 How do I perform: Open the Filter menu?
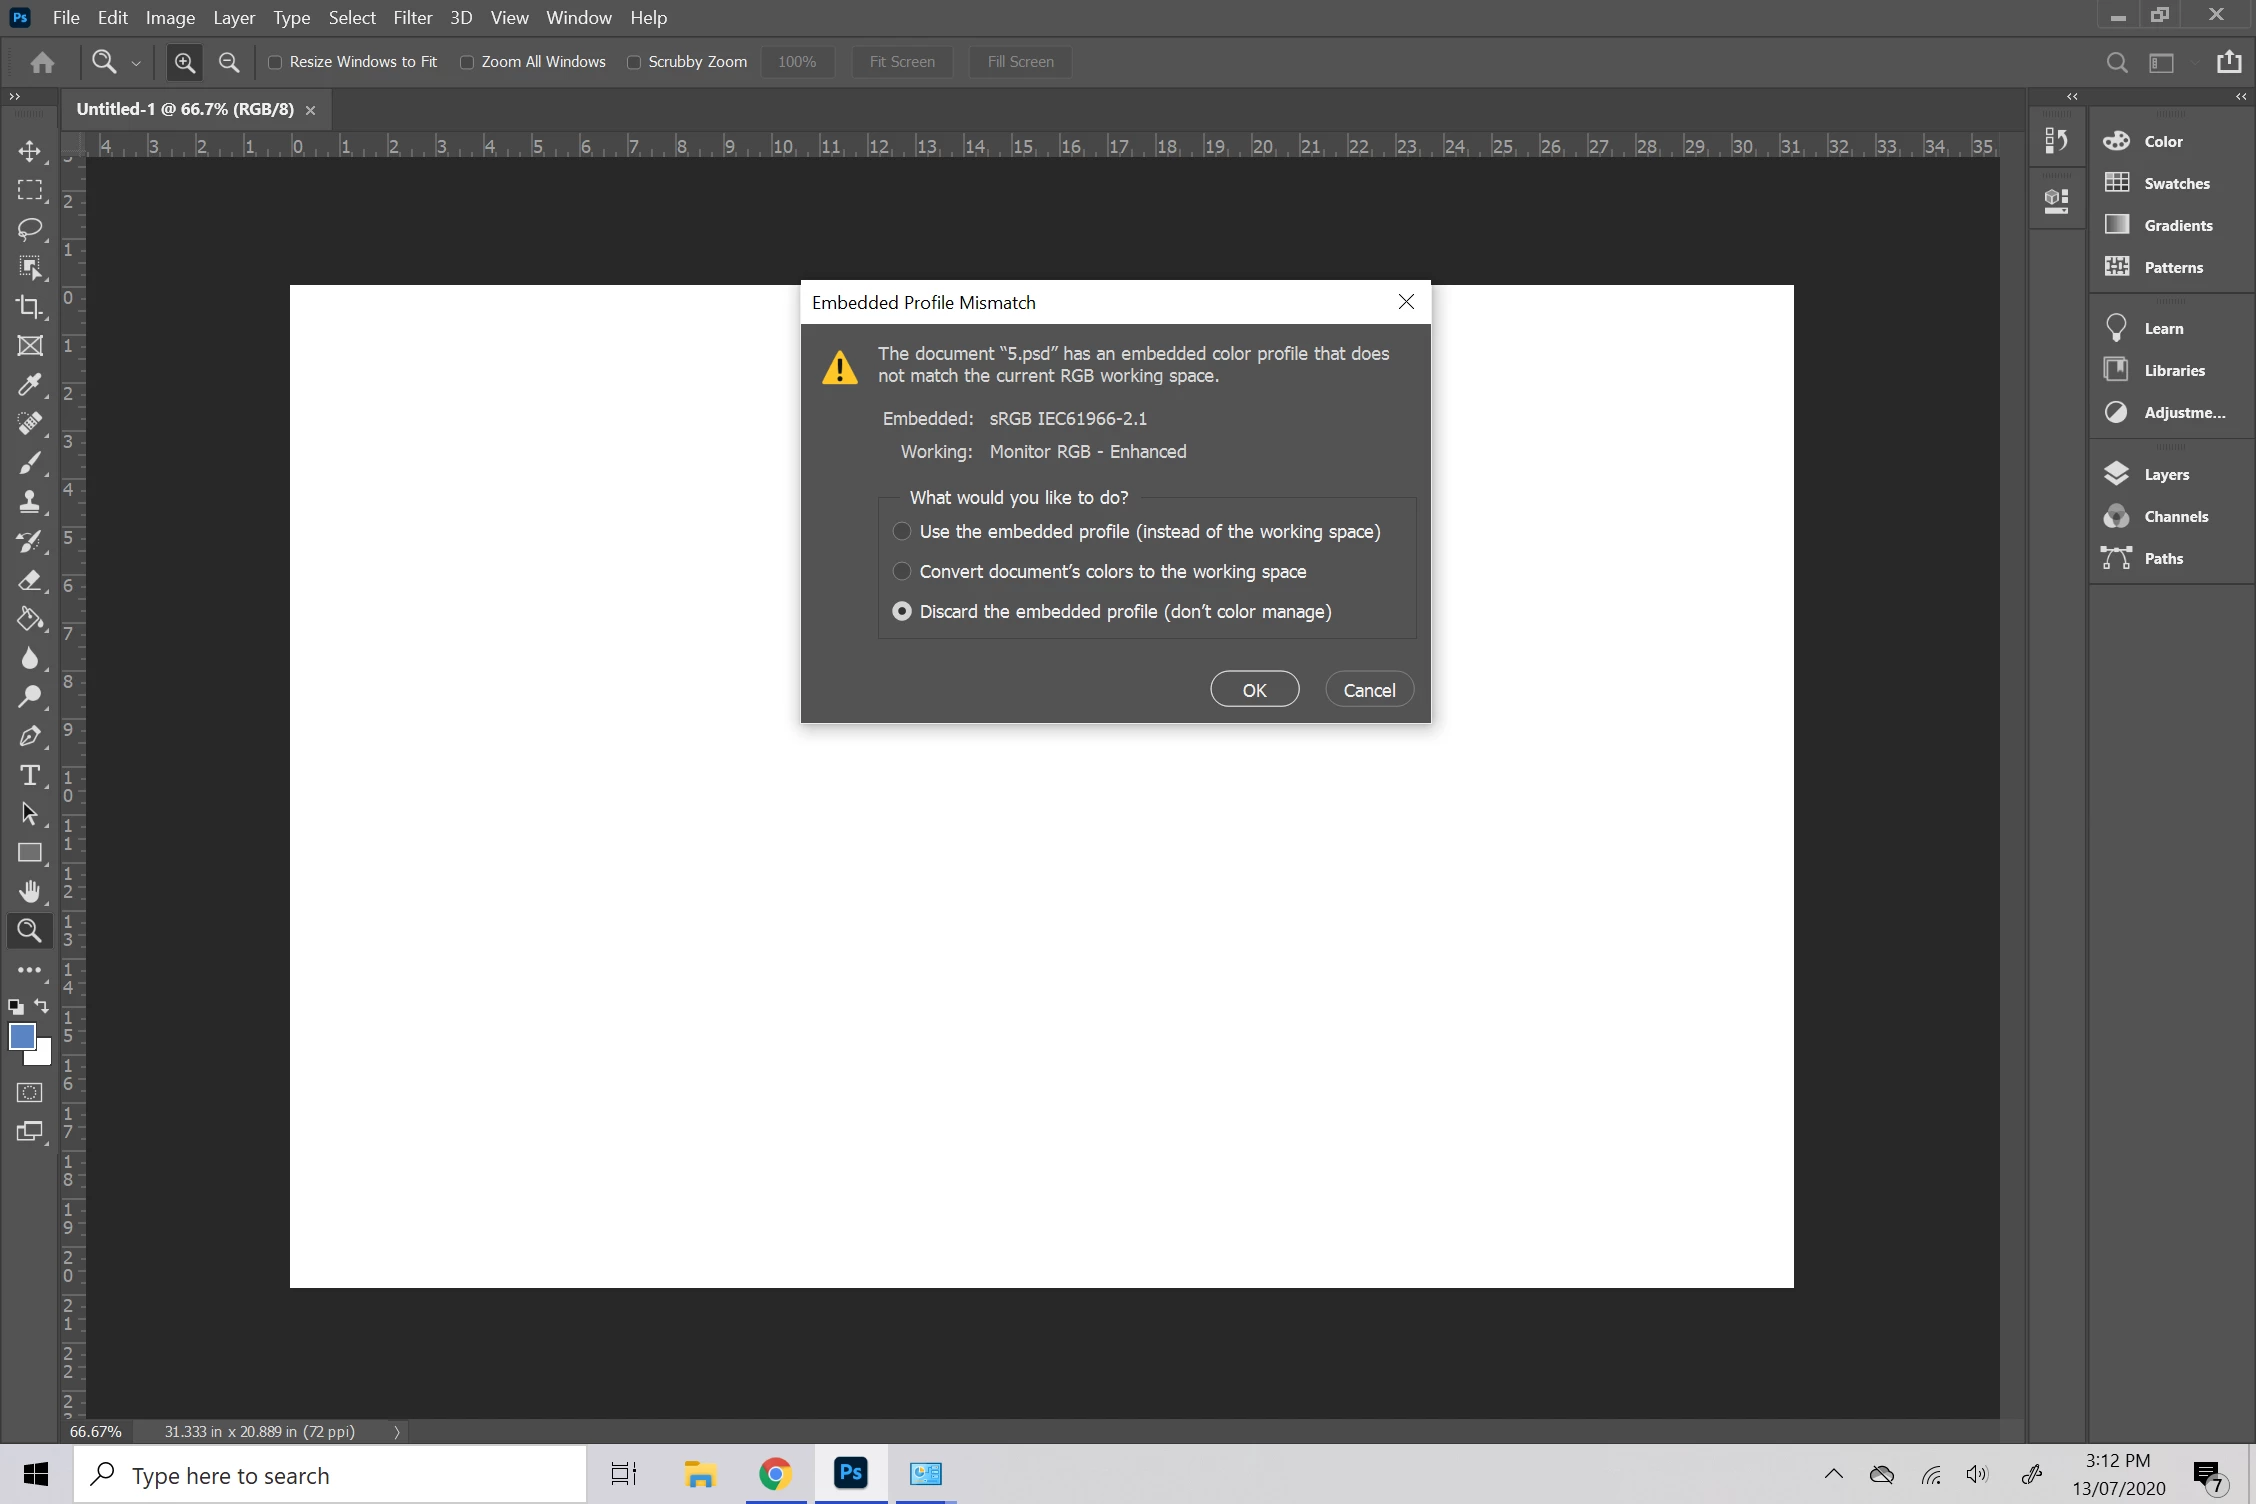point(412,18)
